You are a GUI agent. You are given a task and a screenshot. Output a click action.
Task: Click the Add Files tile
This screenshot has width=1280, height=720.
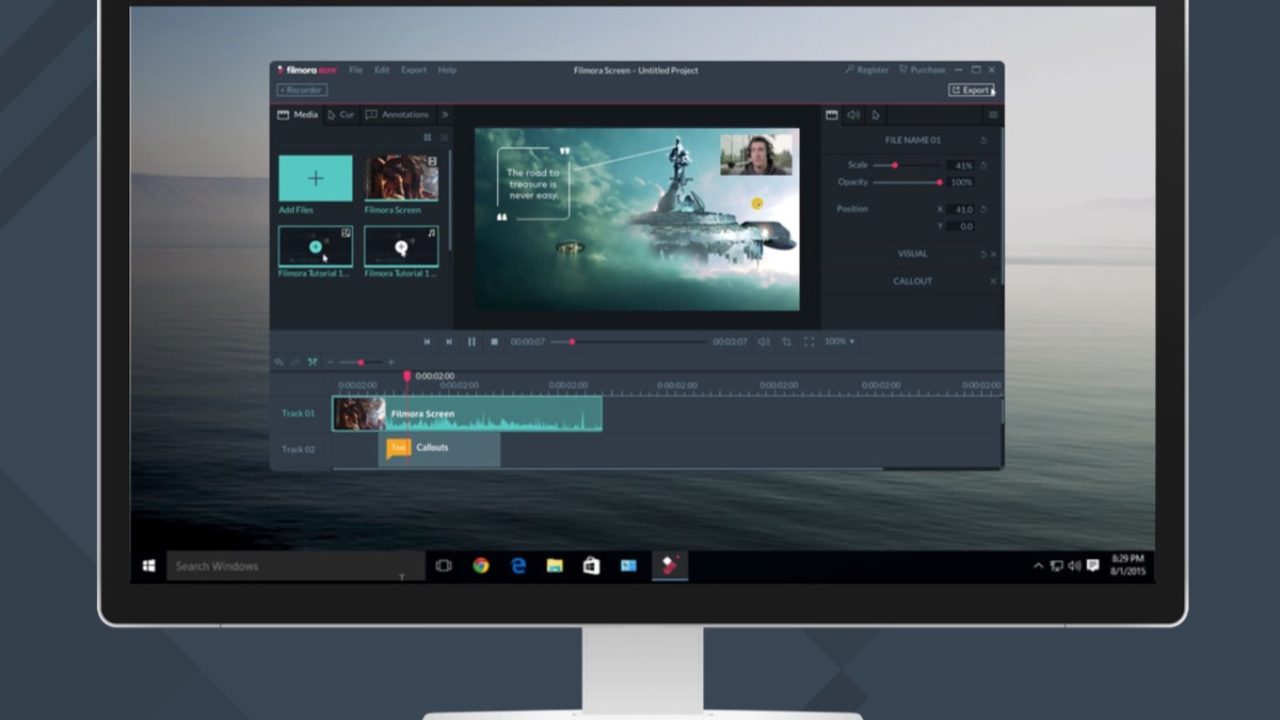point(315,178)
